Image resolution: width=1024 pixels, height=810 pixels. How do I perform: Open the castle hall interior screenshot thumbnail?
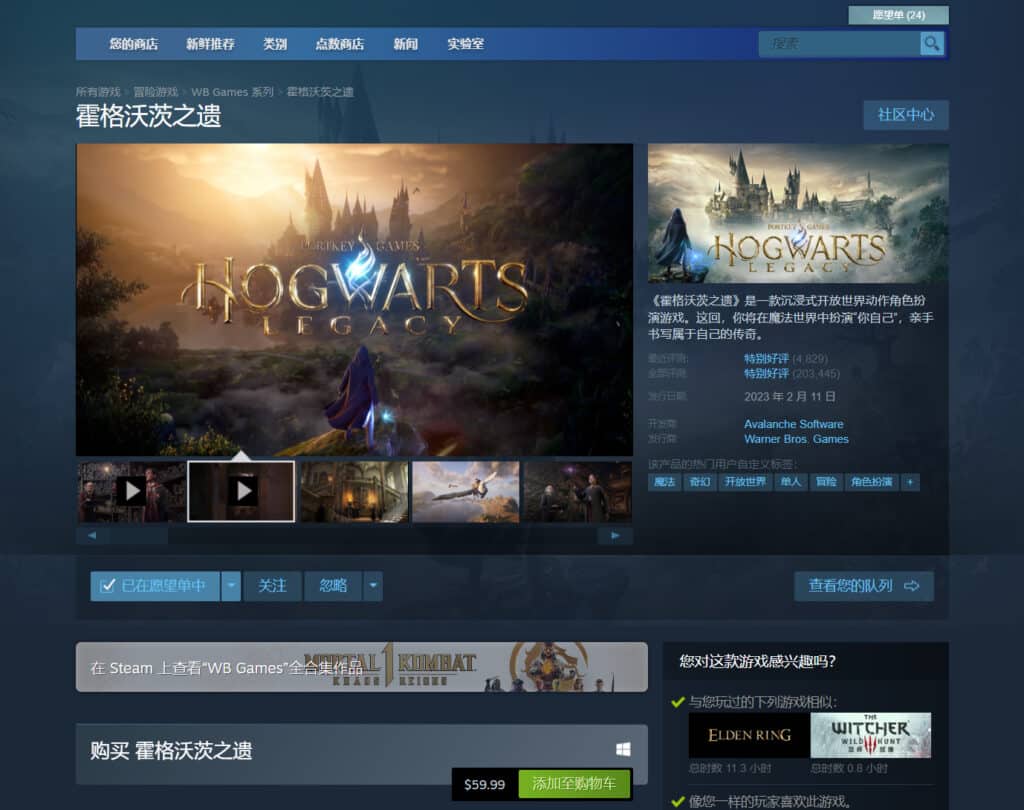click(354, 491)
